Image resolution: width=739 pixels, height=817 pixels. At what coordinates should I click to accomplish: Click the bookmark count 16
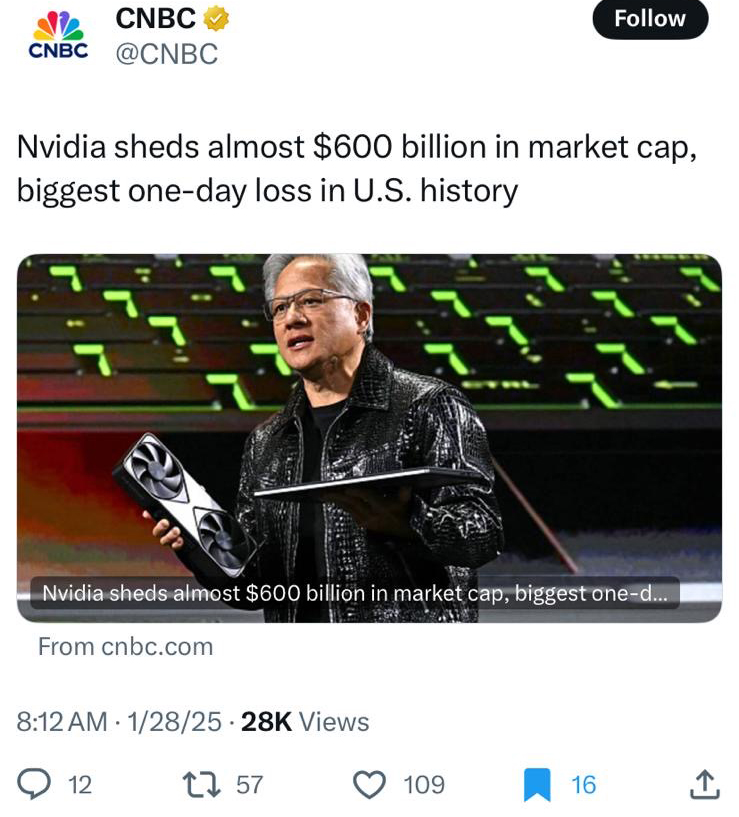[583, 785]
